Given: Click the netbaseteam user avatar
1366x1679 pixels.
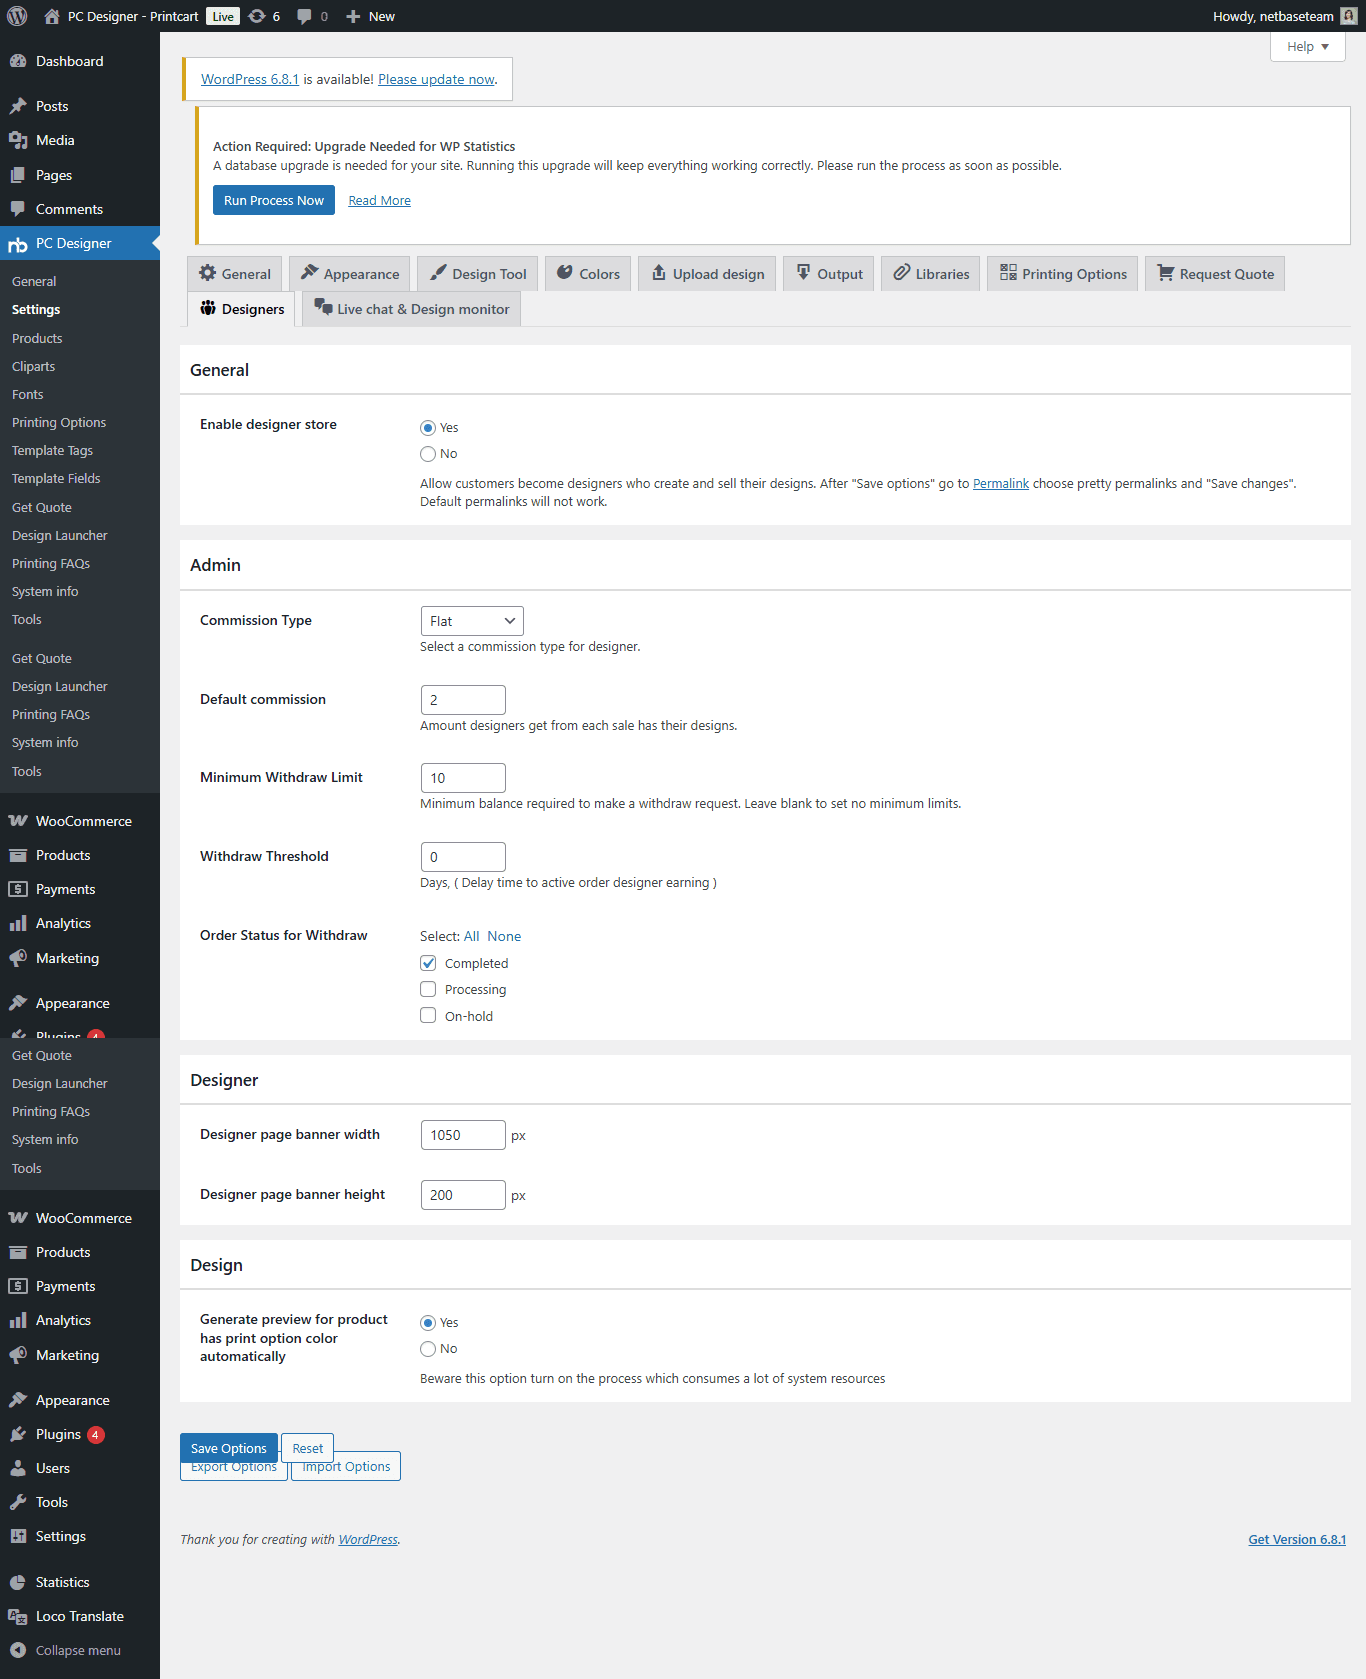Looking at the screenshot, I should point(1349,16).
